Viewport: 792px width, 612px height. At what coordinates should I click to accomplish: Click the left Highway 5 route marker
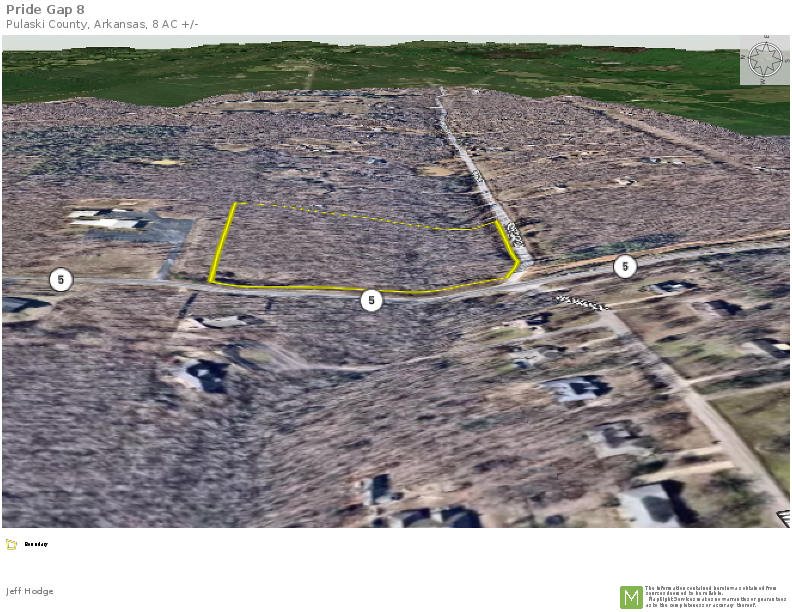pyautogui.click(x=61, y=280)
